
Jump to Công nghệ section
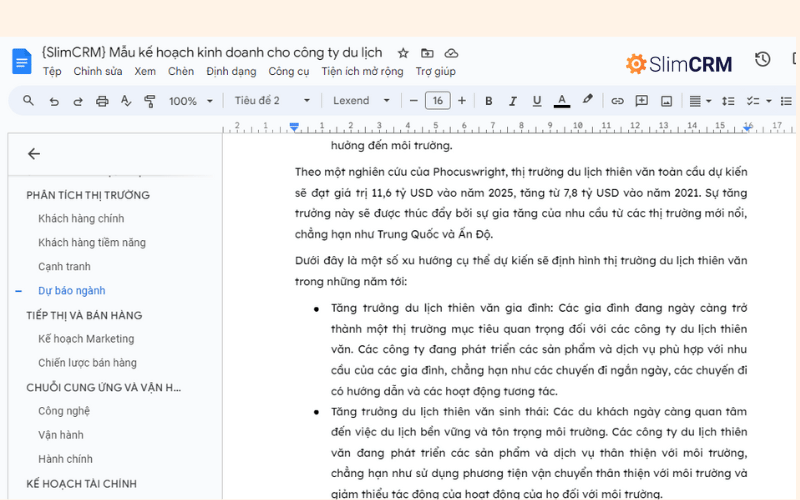click(64, 411)
